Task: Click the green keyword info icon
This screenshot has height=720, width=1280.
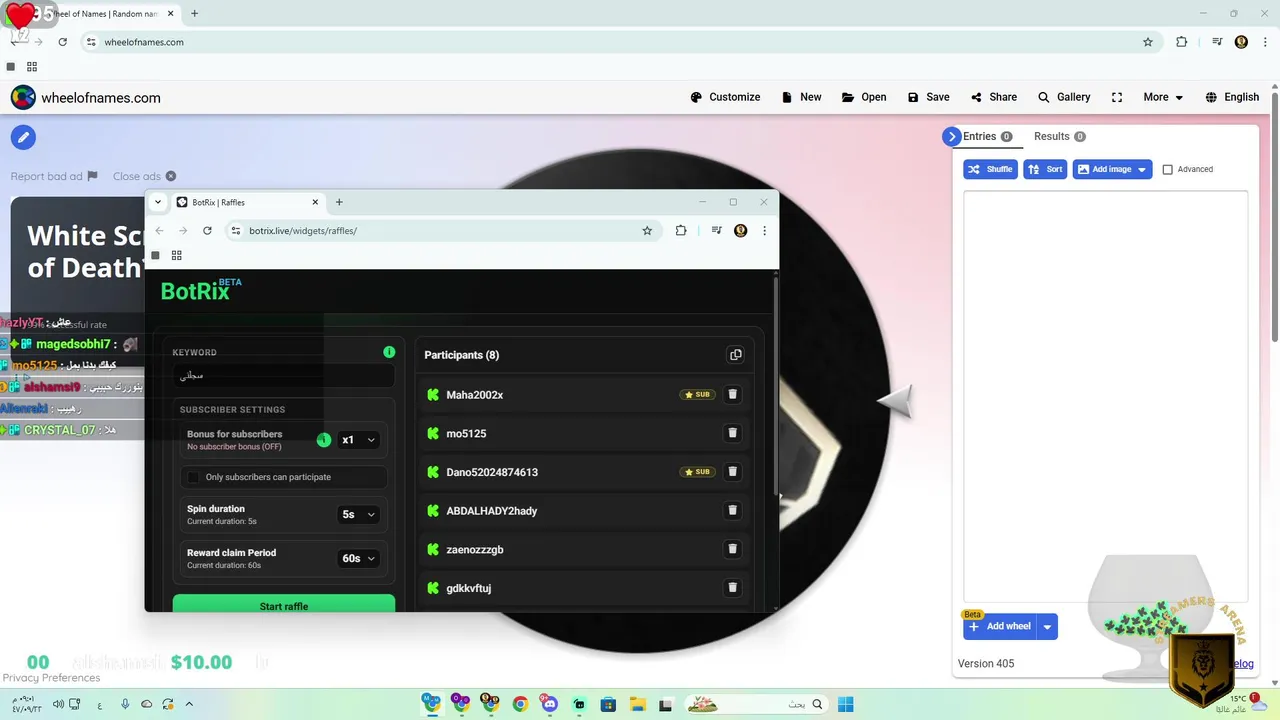Action: pyautogui.click(x=389, y=352)
